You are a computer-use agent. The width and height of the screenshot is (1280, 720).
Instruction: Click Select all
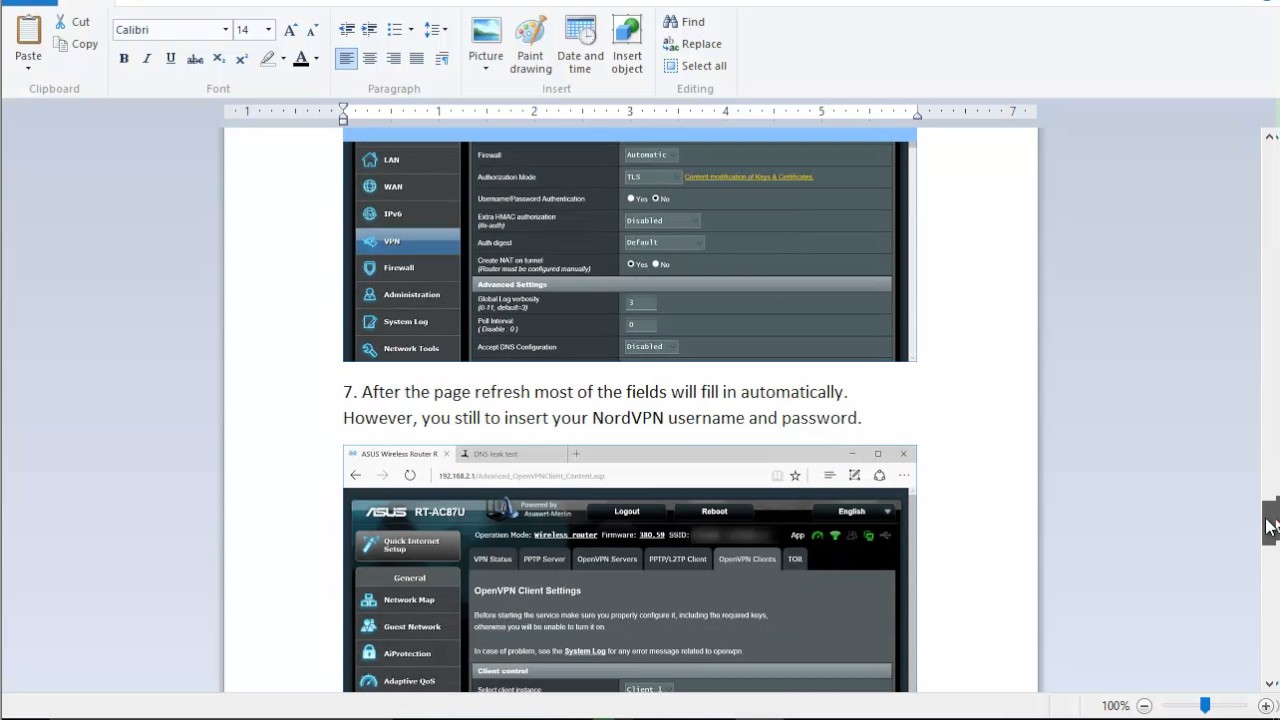[695, 66]
